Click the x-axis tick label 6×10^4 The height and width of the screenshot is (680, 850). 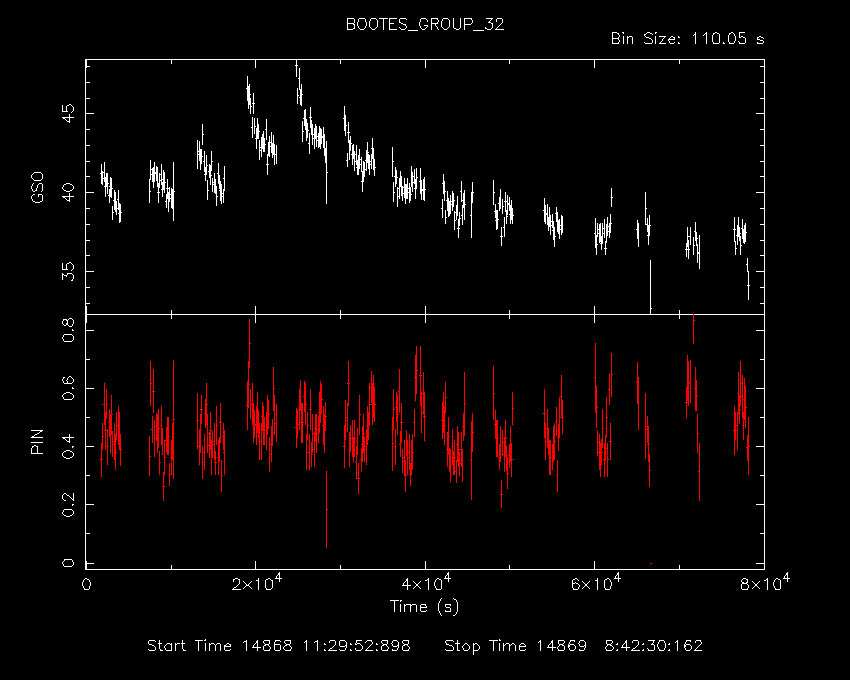[596, 583]
